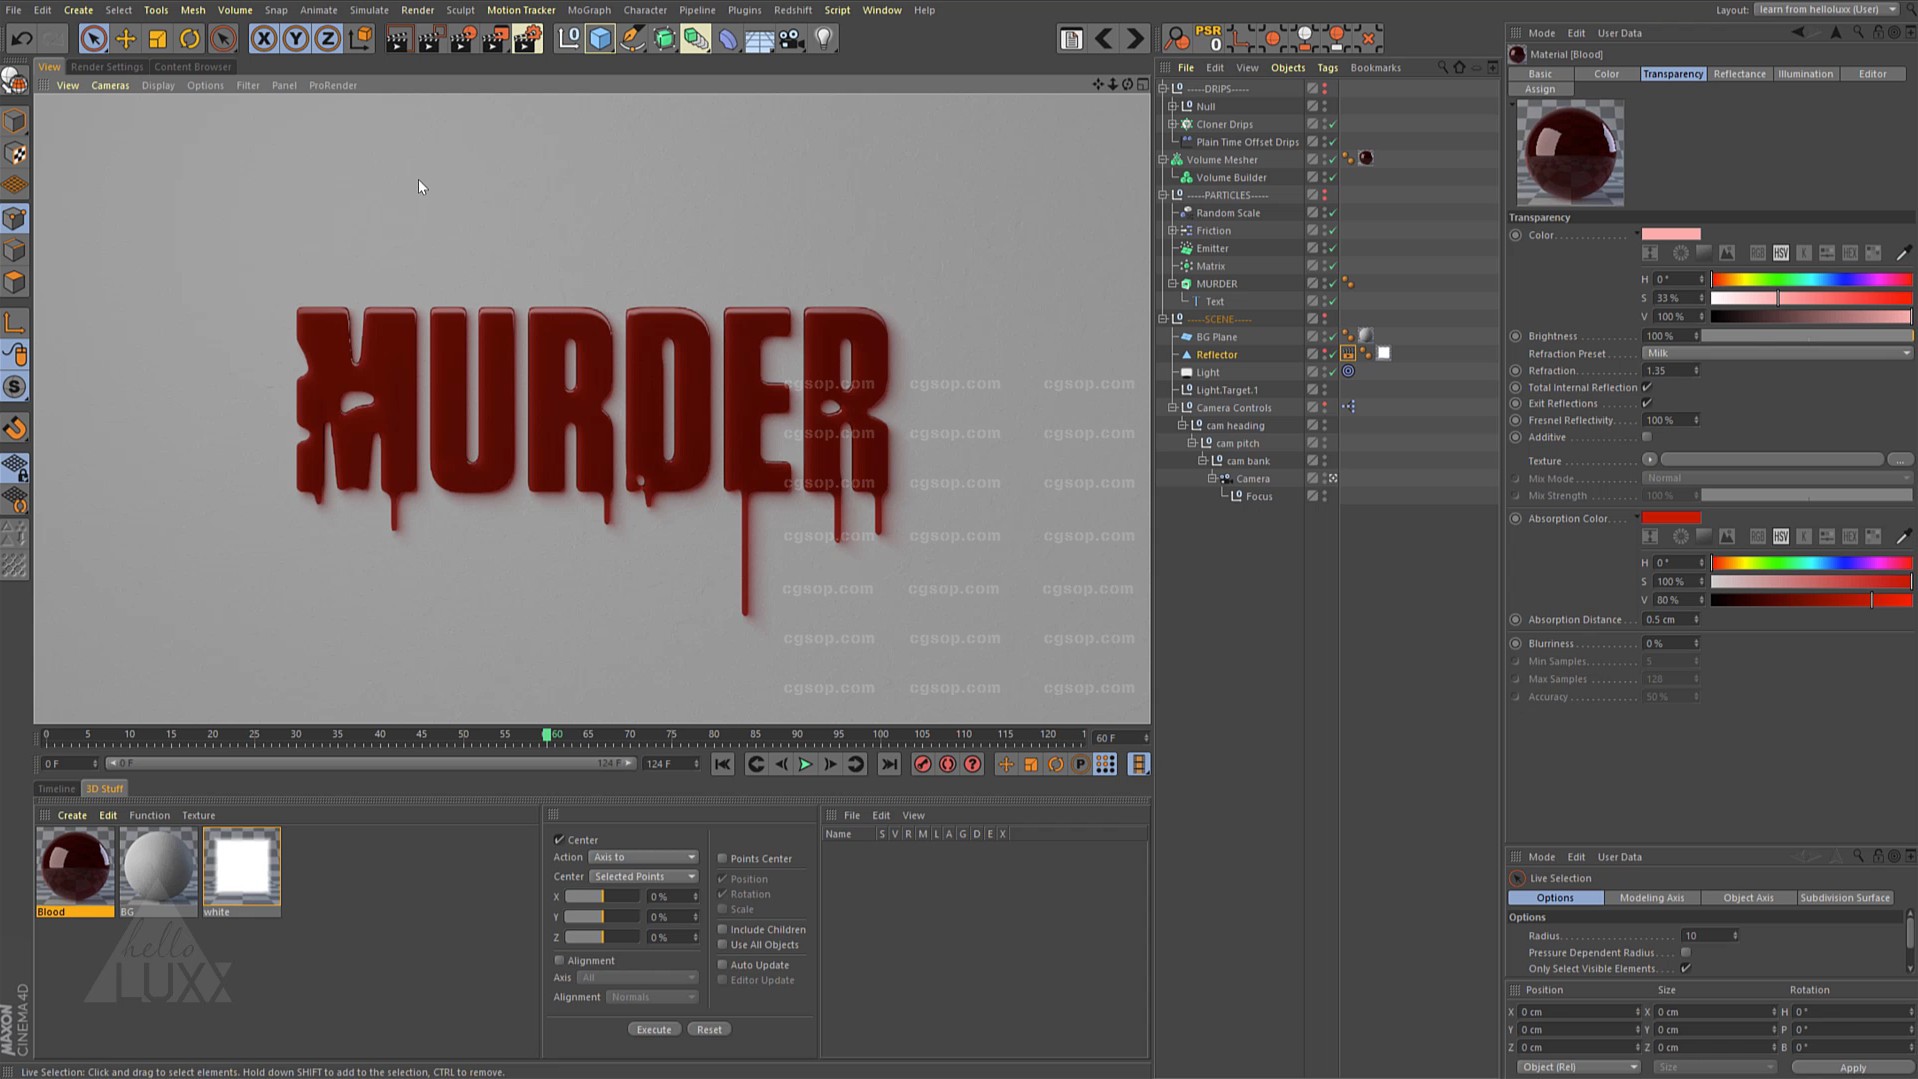Click HSV mode icon under Absorption Color
1918x1079 pixels.
pos(1781,537)
